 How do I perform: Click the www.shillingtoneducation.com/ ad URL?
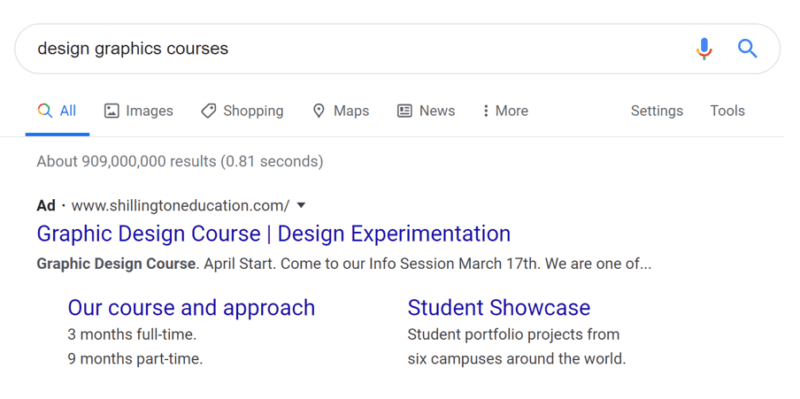tap(181, 206)
